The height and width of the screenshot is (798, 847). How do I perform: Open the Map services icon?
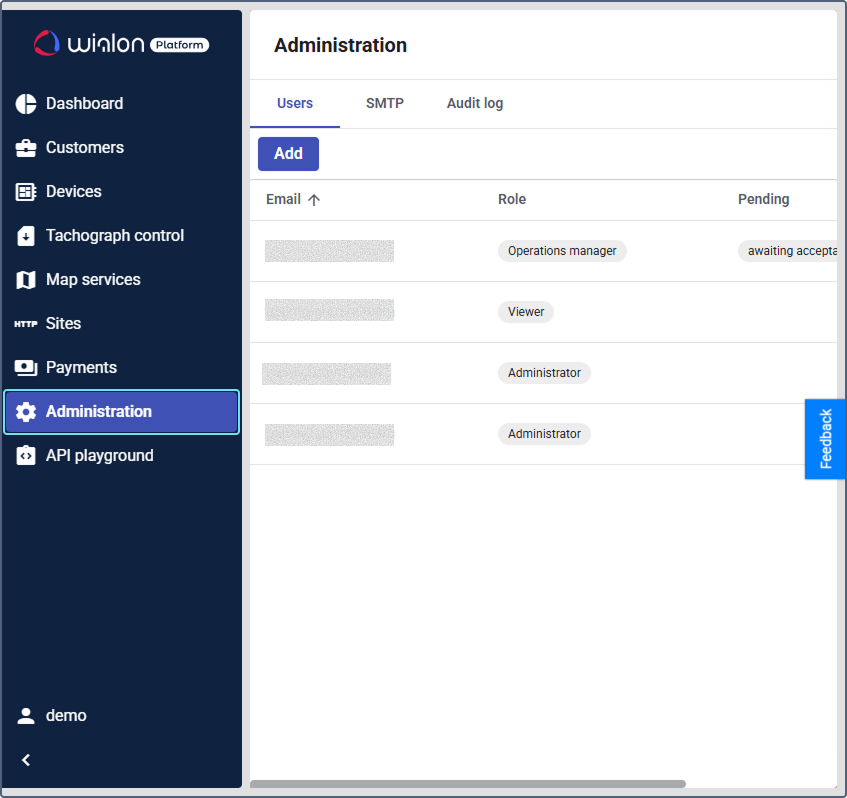tap(25, 279)
